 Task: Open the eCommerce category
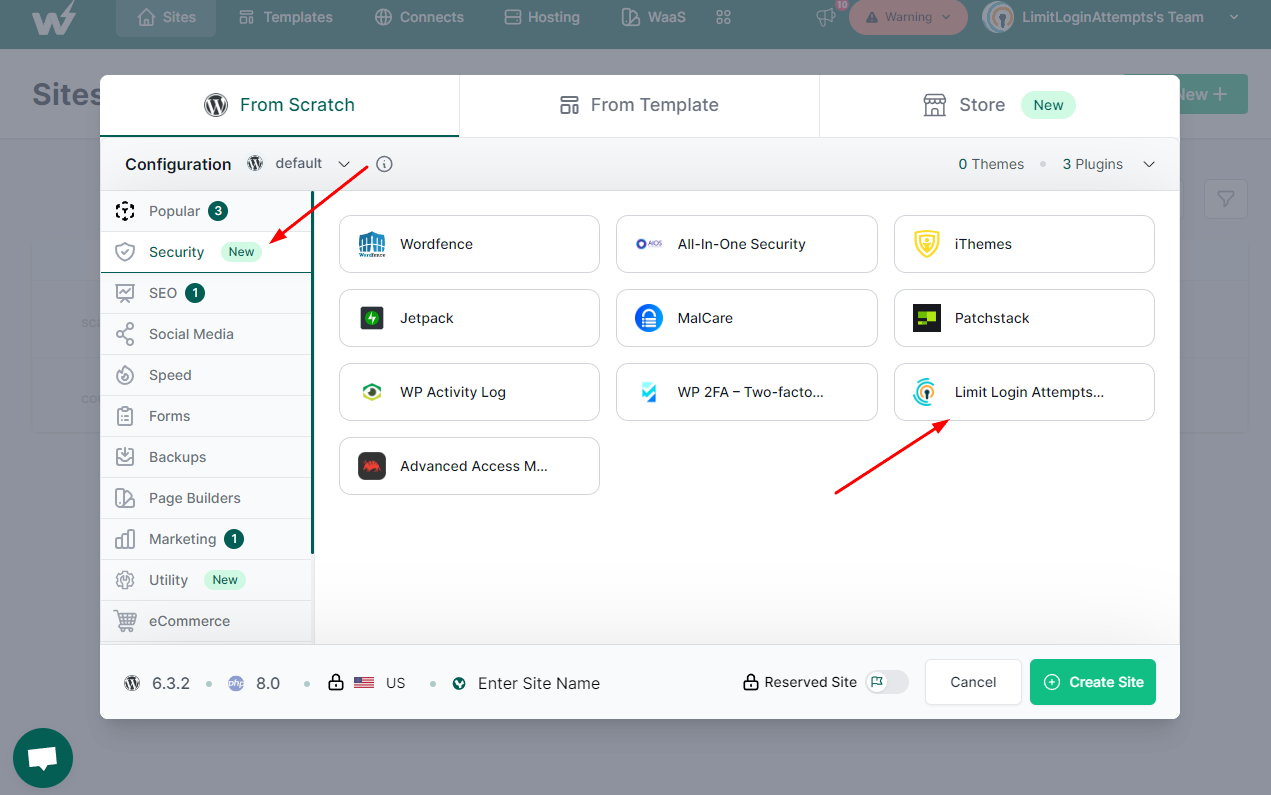[206, 621]
